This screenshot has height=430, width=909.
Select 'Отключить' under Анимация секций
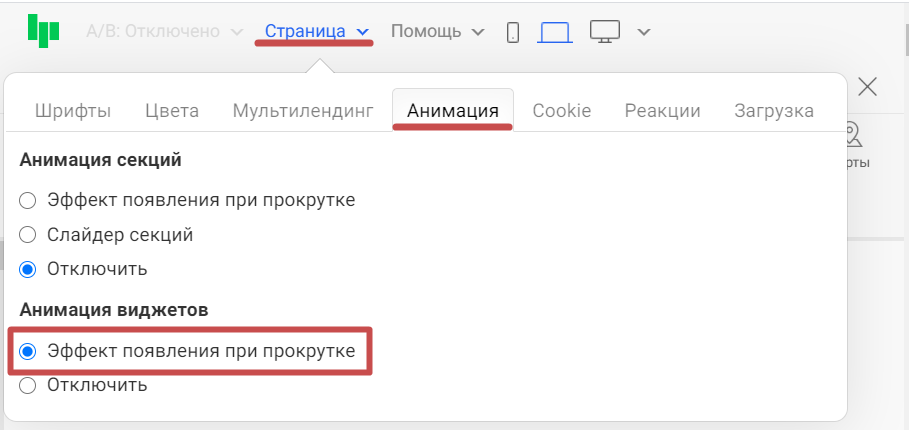(28, 269)
